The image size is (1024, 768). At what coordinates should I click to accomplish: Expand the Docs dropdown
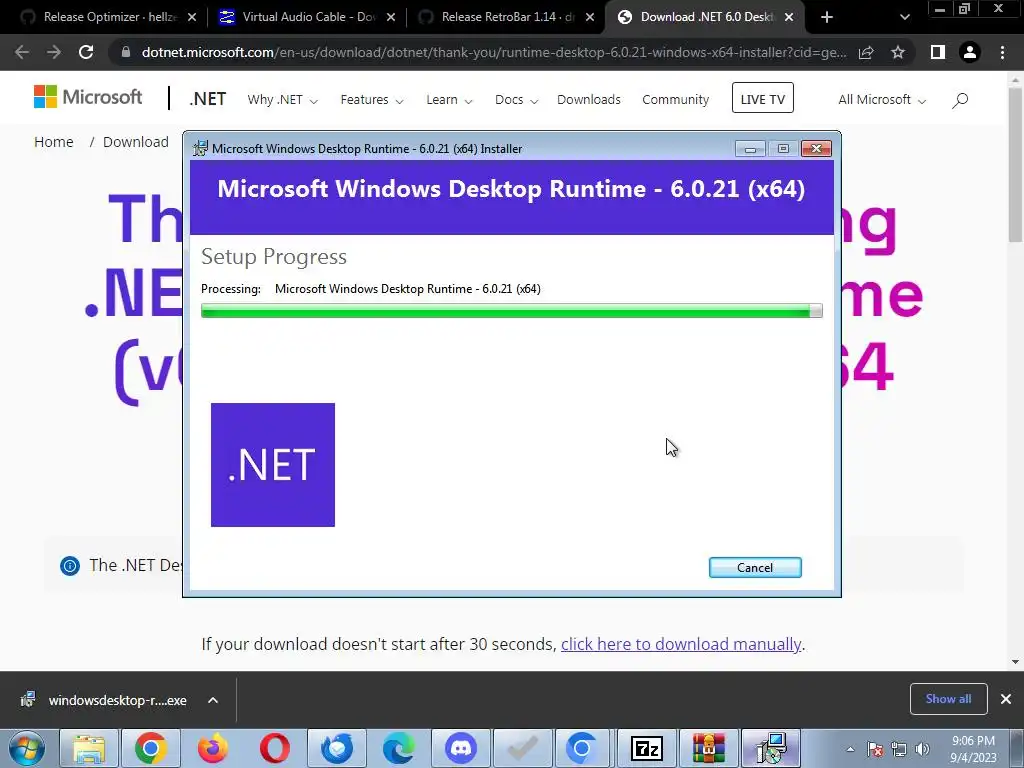pos(516,100)
